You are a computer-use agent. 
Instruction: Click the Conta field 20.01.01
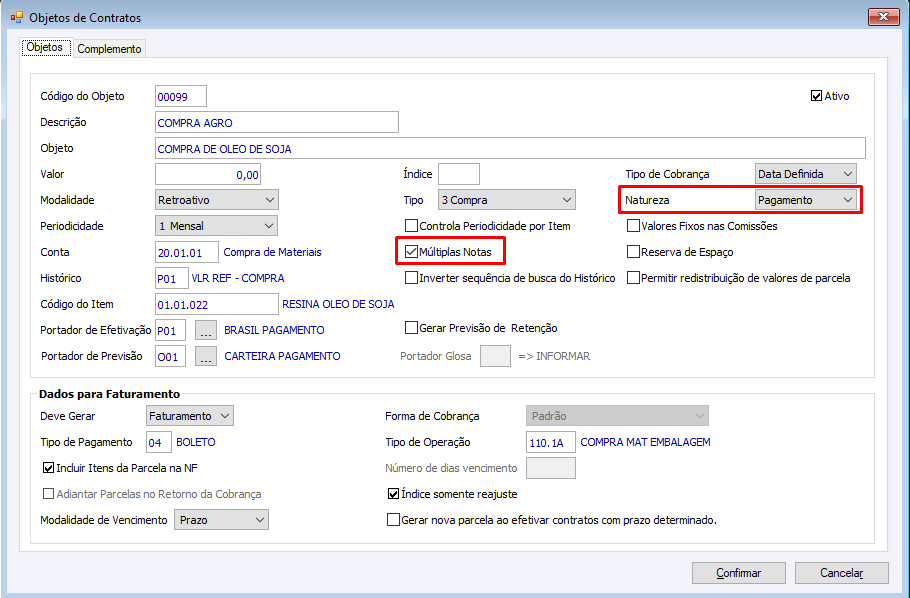[187, 253]
